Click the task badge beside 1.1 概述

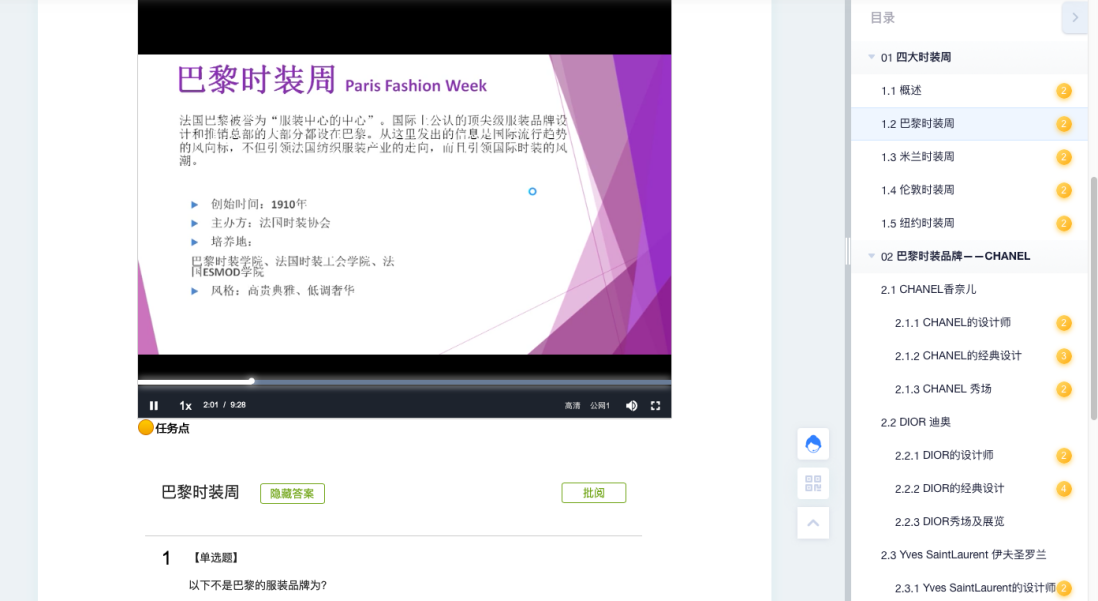(1063, 91)
